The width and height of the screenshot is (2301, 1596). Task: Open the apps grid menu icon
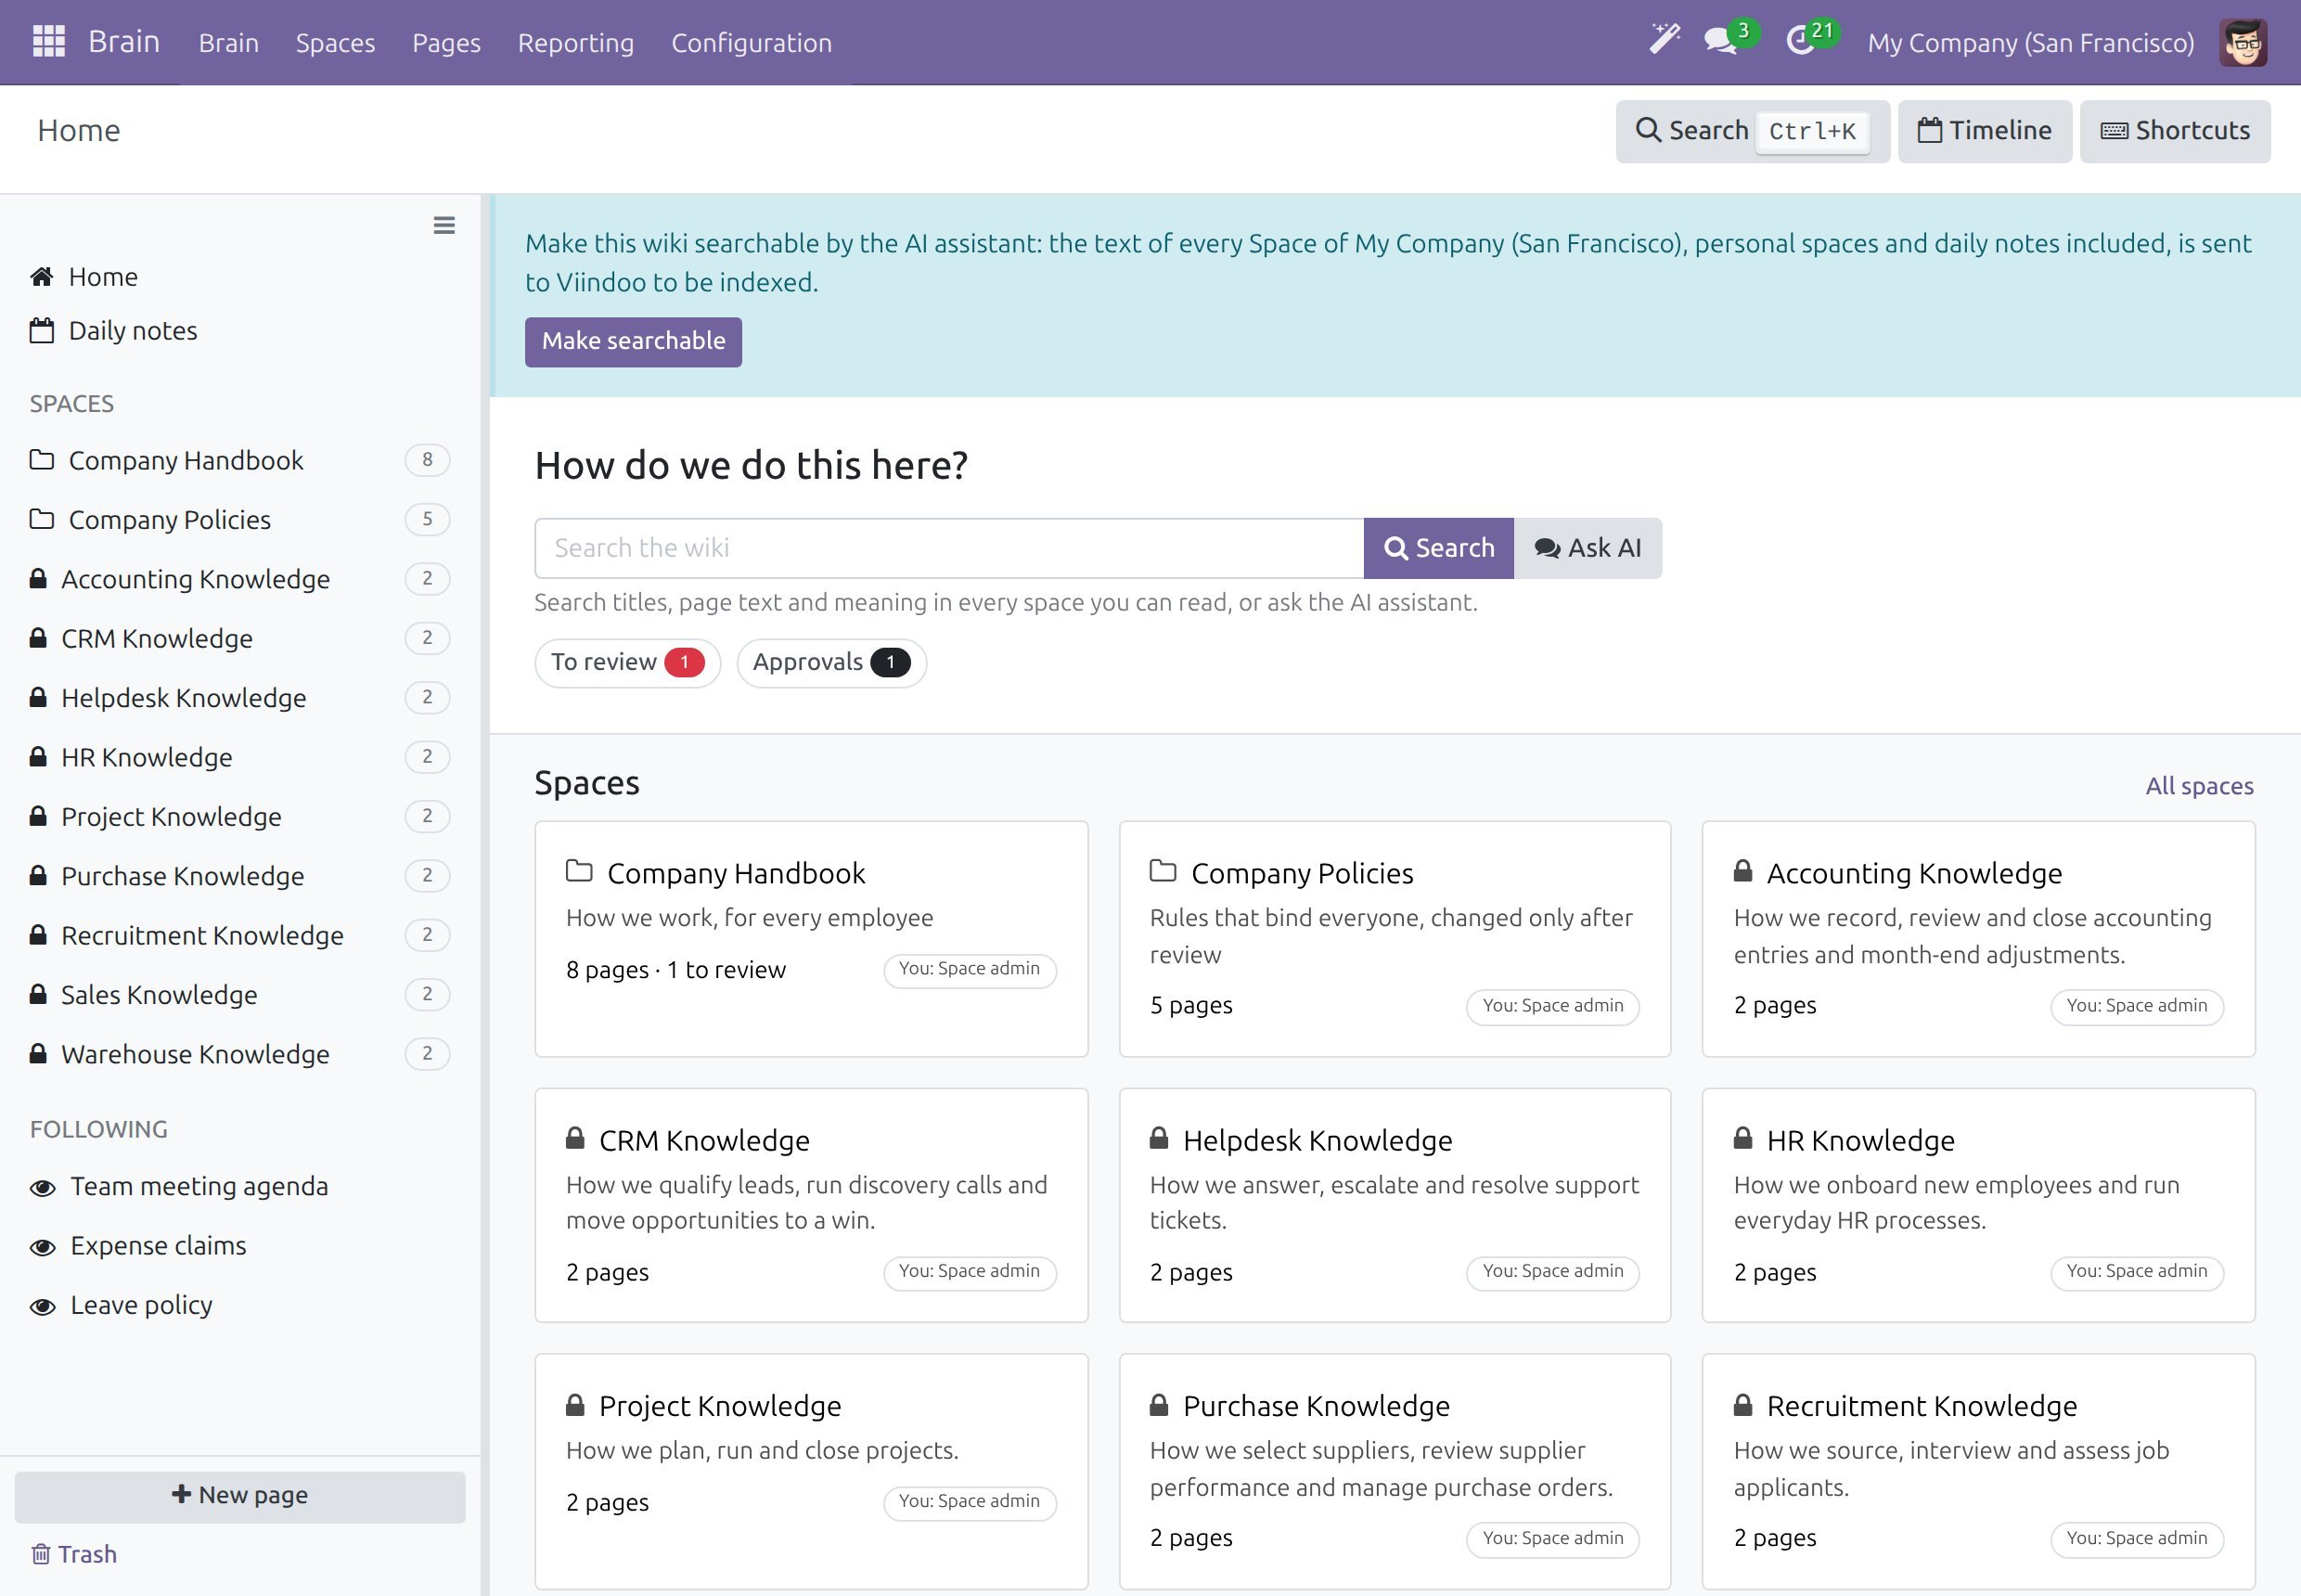pyautogui.click(x=49, y=42)
